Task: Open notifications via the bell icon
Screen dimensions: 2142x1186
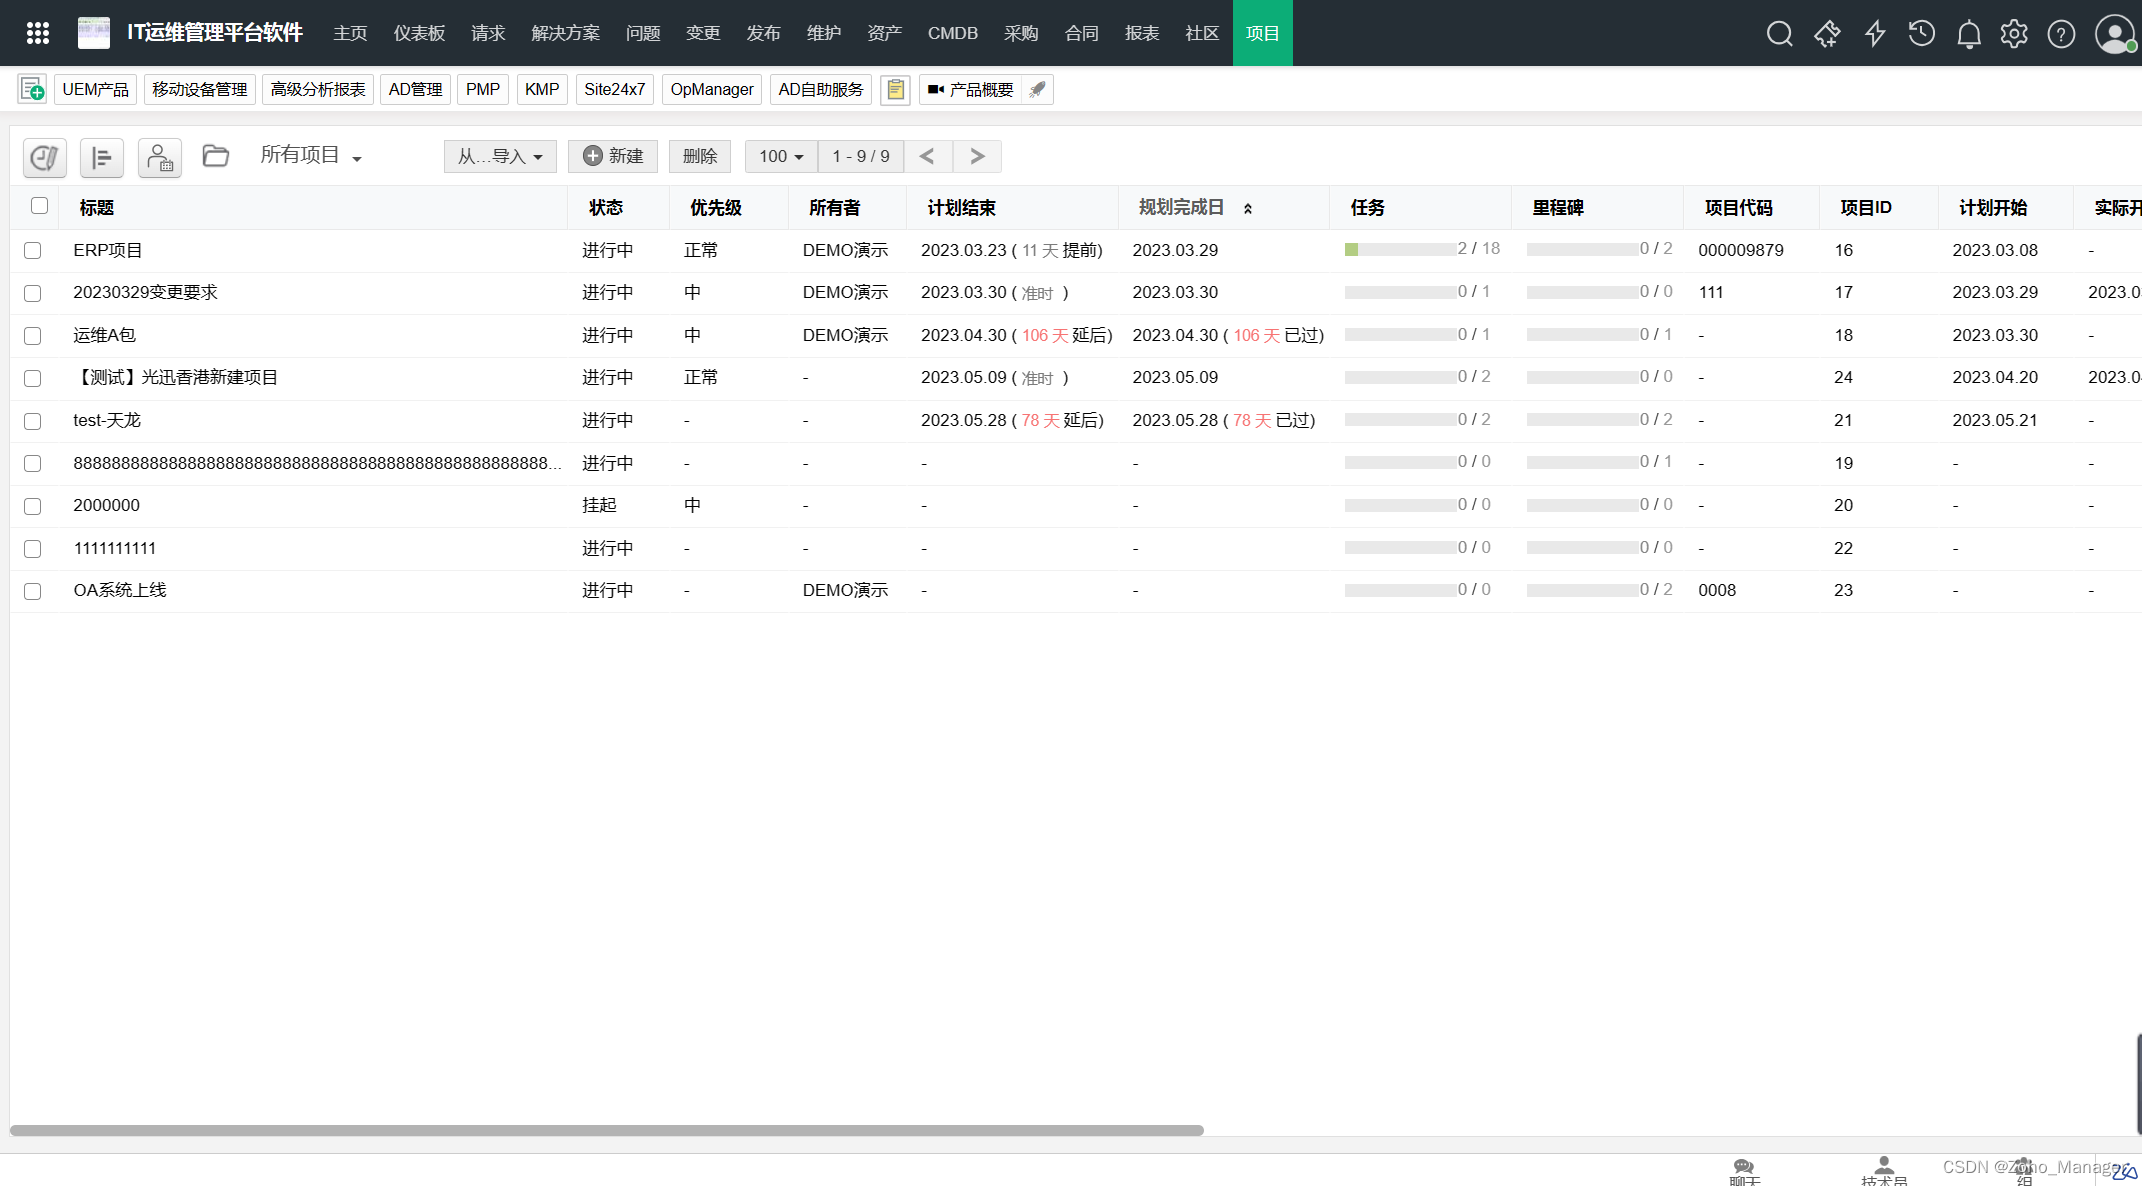Action: [x=1968, y=33]
